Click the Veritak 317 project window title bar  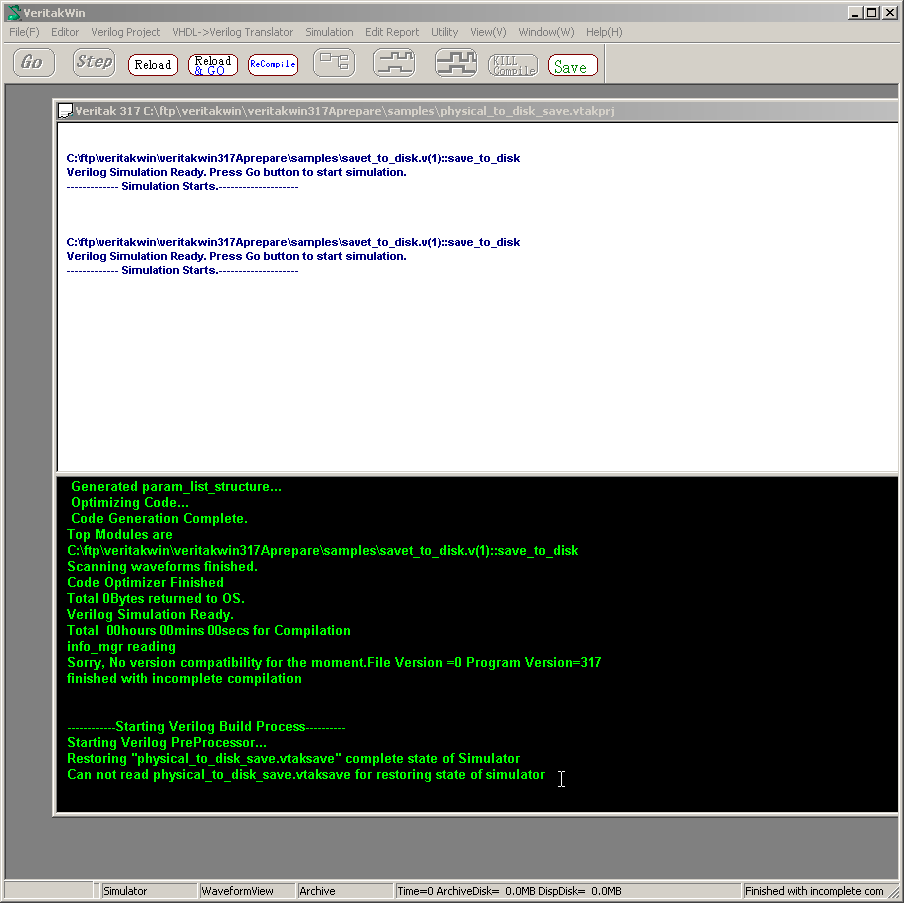(x=477, y=111)
